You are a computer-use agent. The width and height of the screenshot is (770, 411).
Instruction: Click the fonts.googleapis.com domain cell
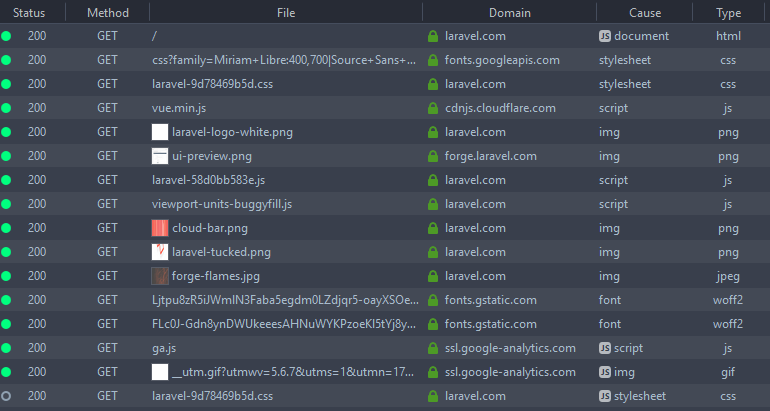tap(502, 60)
